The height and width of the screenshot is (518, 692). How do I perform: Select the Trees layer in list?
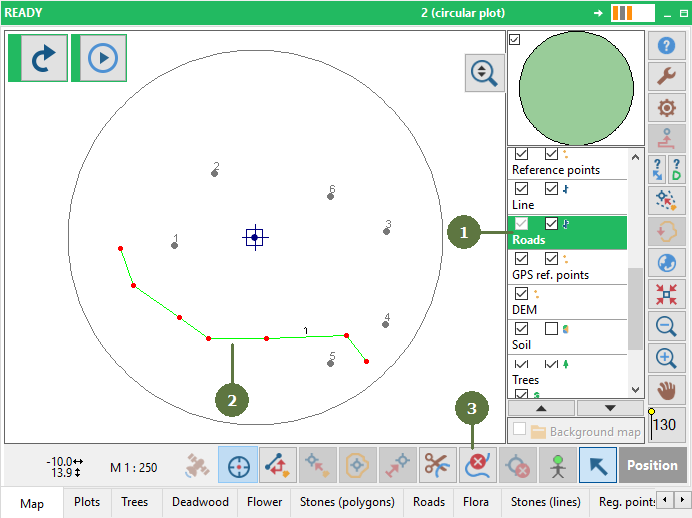(x=568, y=372)
